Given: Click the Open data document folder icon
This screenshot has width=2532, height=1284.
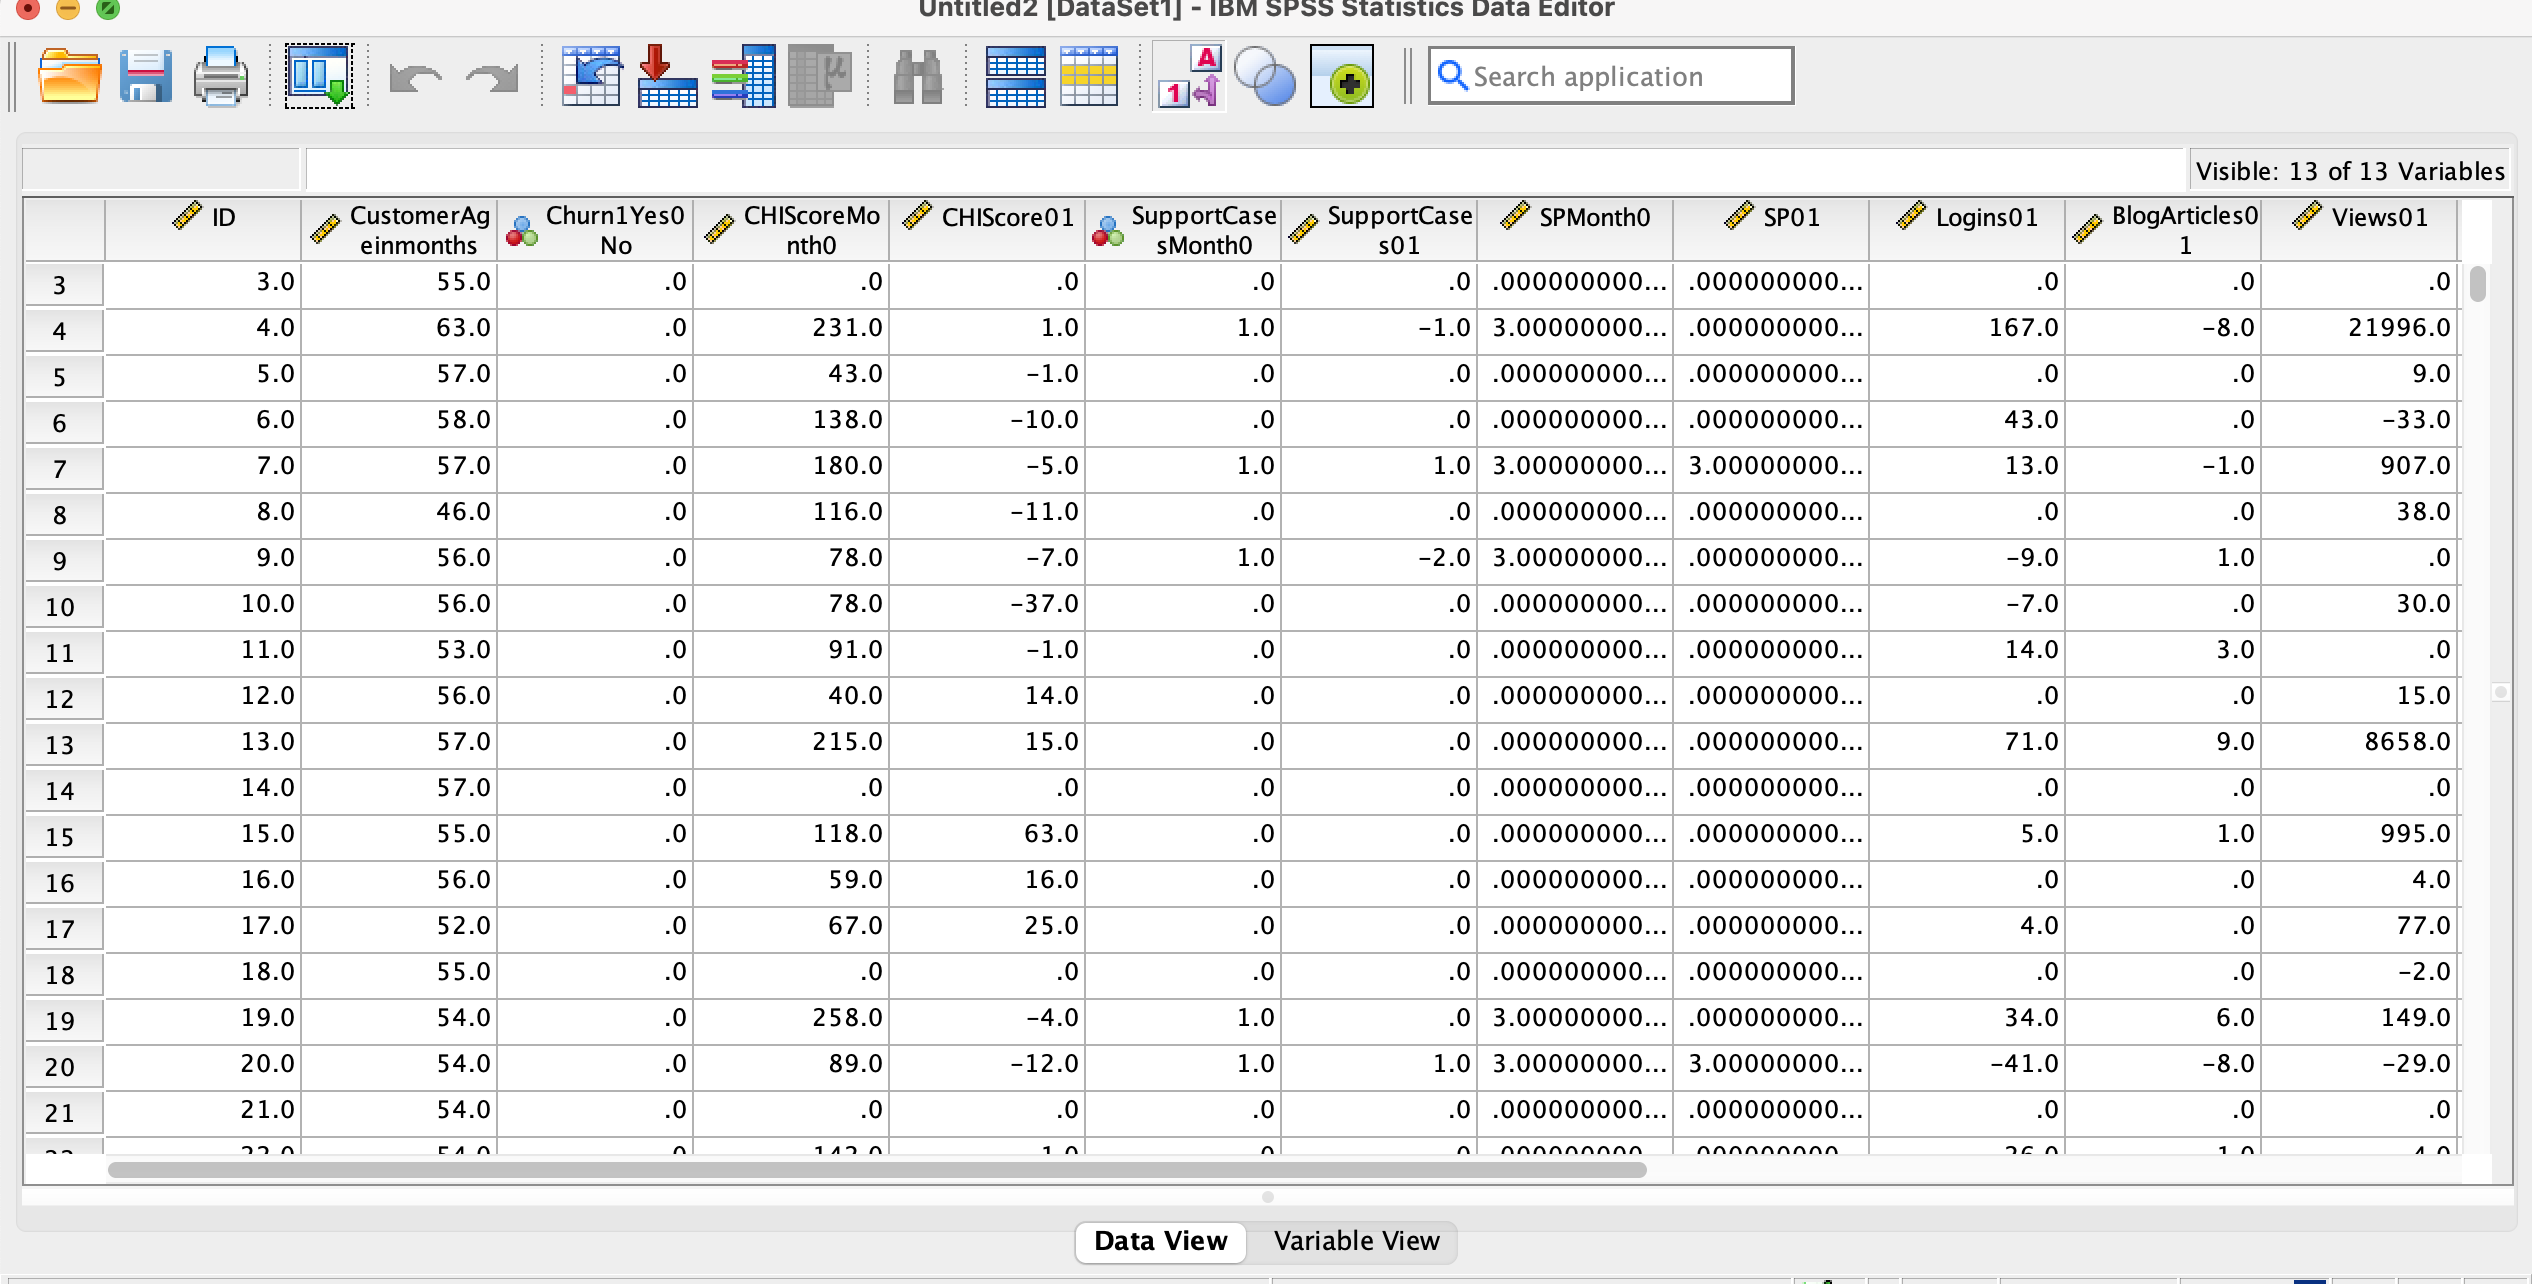Looking at the screenshot, I should click(69, 76).
